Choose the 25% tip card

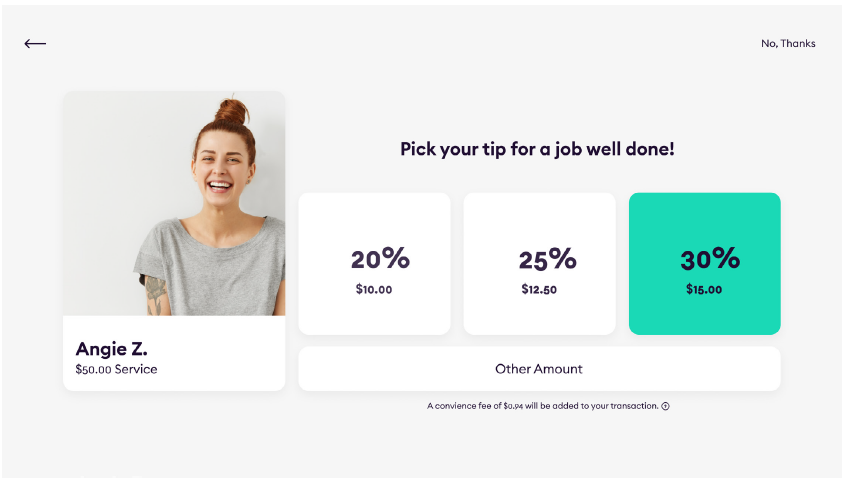pyautogui.click(x=539, y=264)
